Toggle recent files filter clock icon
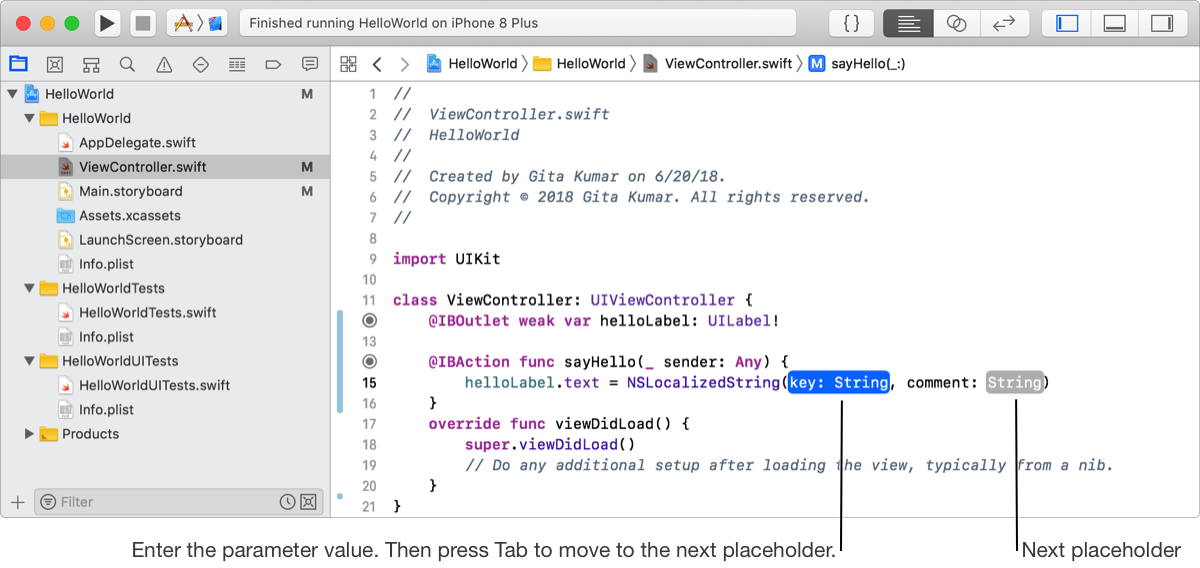1200x568 pixels. pyautogui.click(x=288, y=502)
